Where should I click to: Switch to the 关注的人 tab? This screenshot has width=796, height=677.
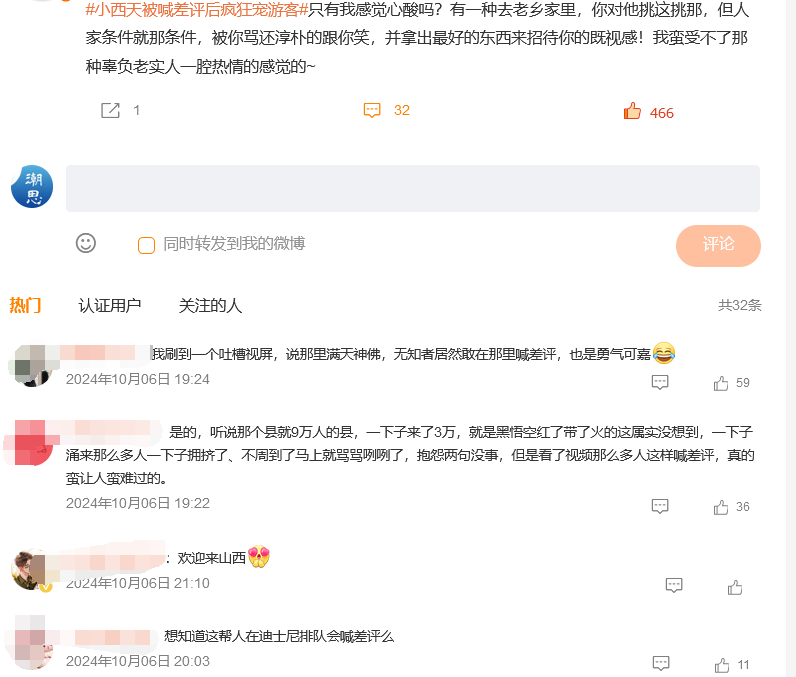coord(210,306)
